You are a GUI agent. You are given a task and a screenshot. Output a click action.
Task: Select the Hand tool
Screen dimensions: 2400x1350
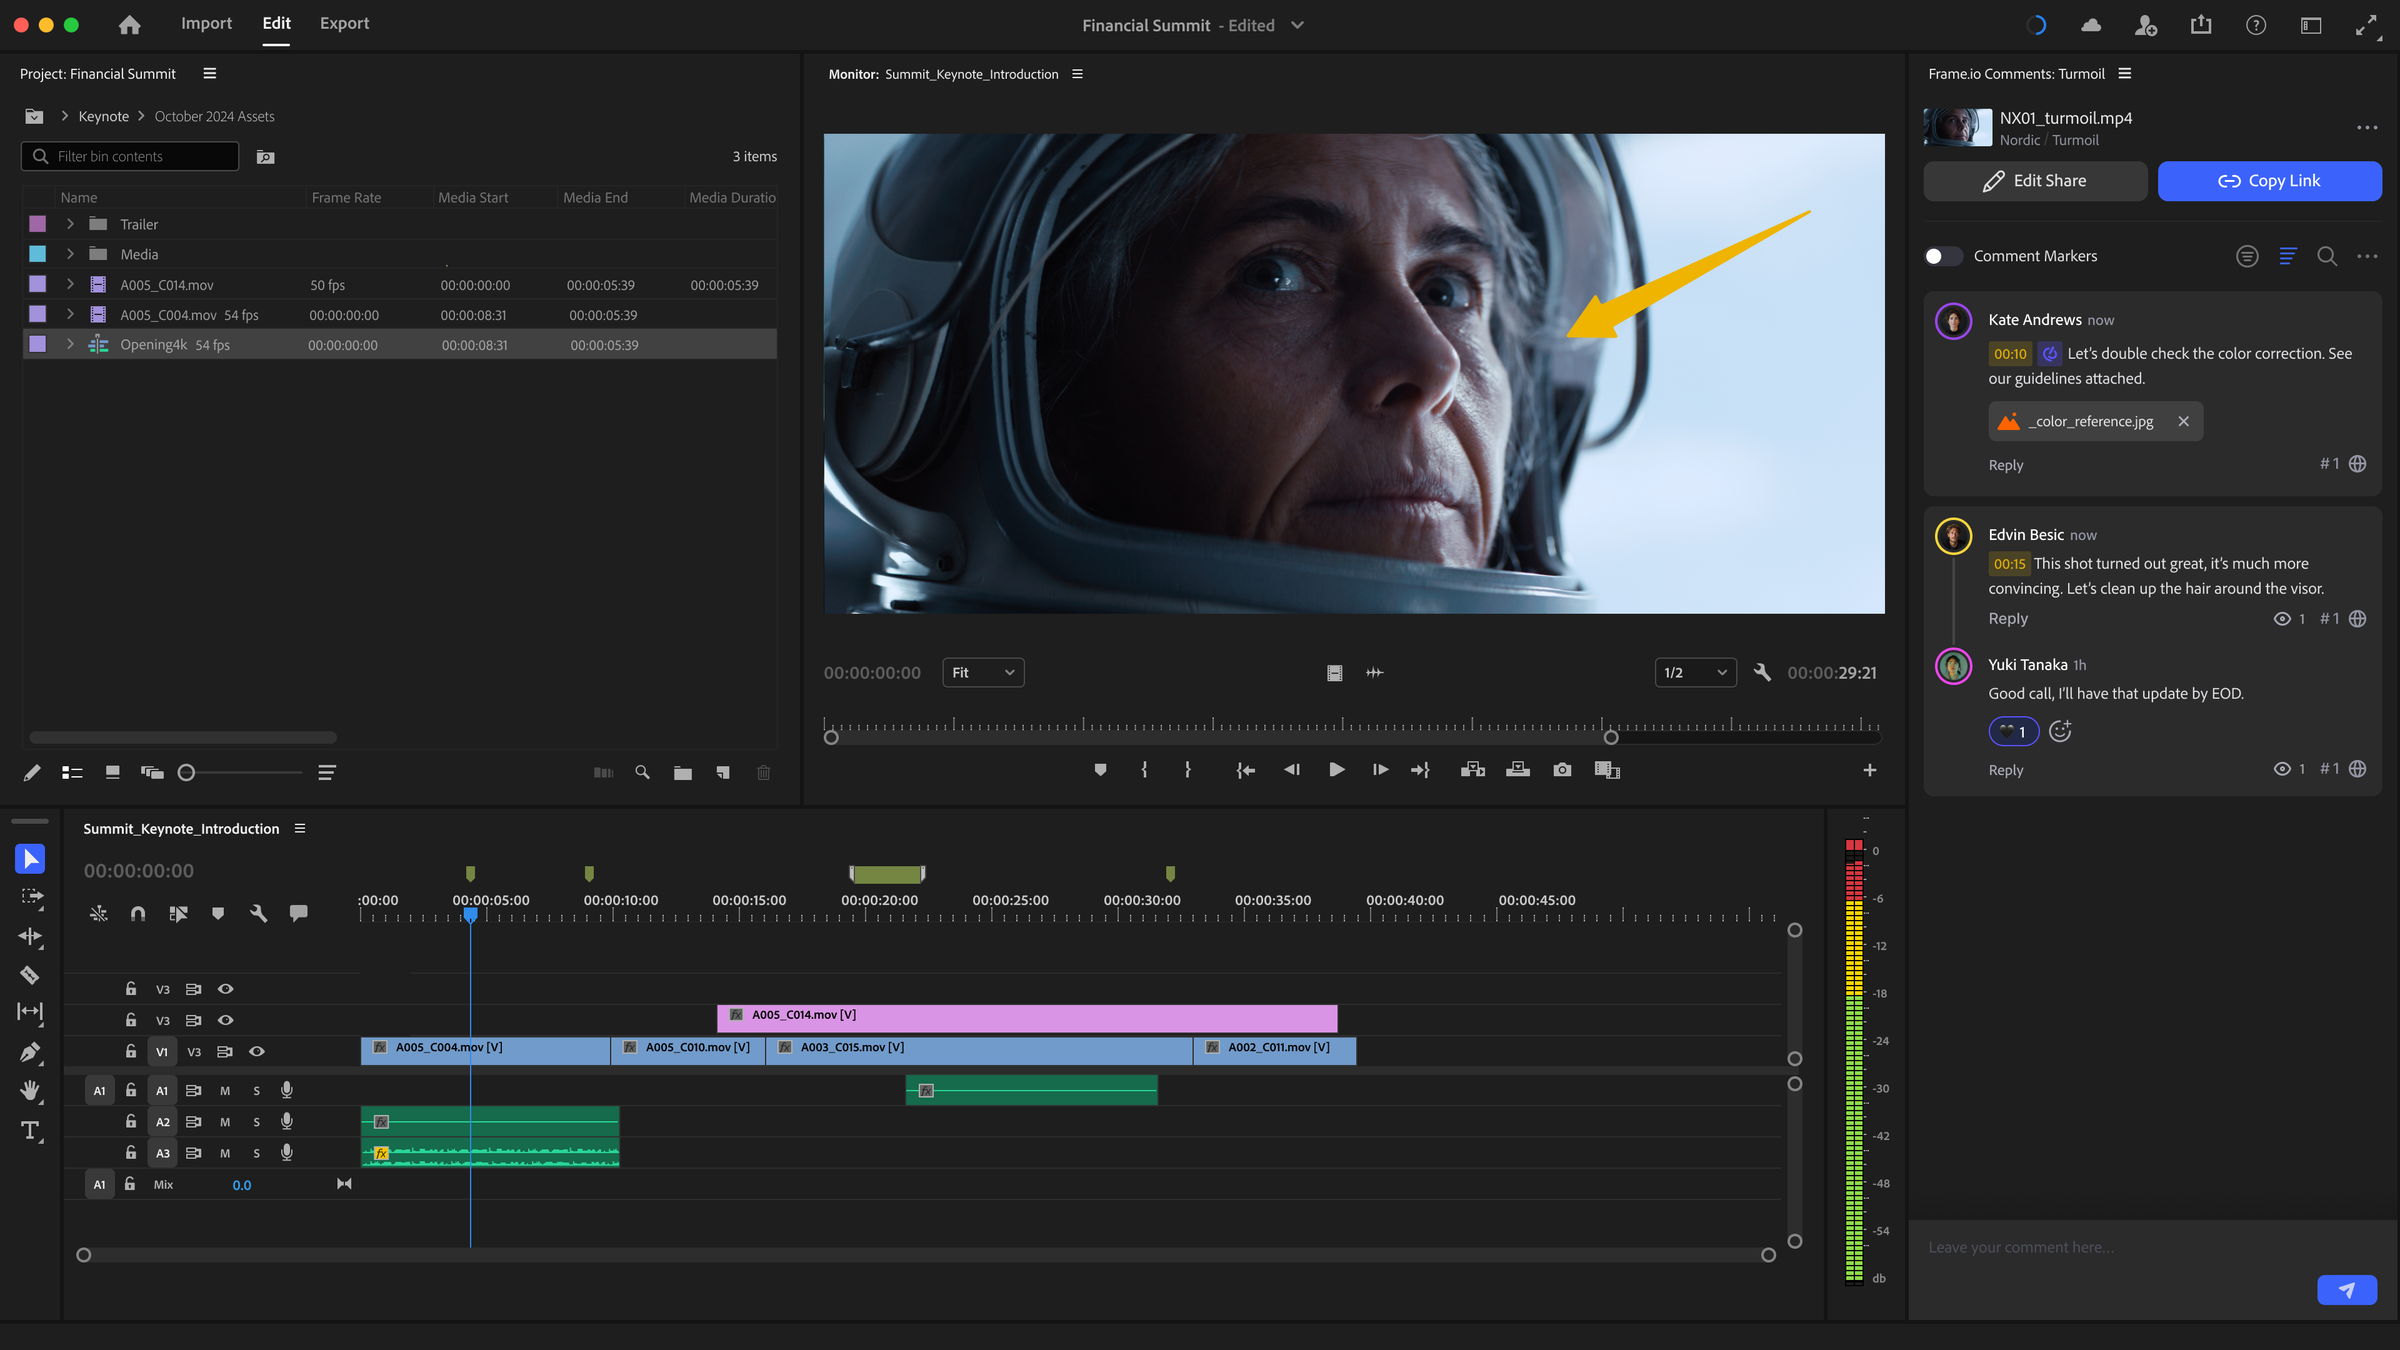click(x=30, y=1090)
